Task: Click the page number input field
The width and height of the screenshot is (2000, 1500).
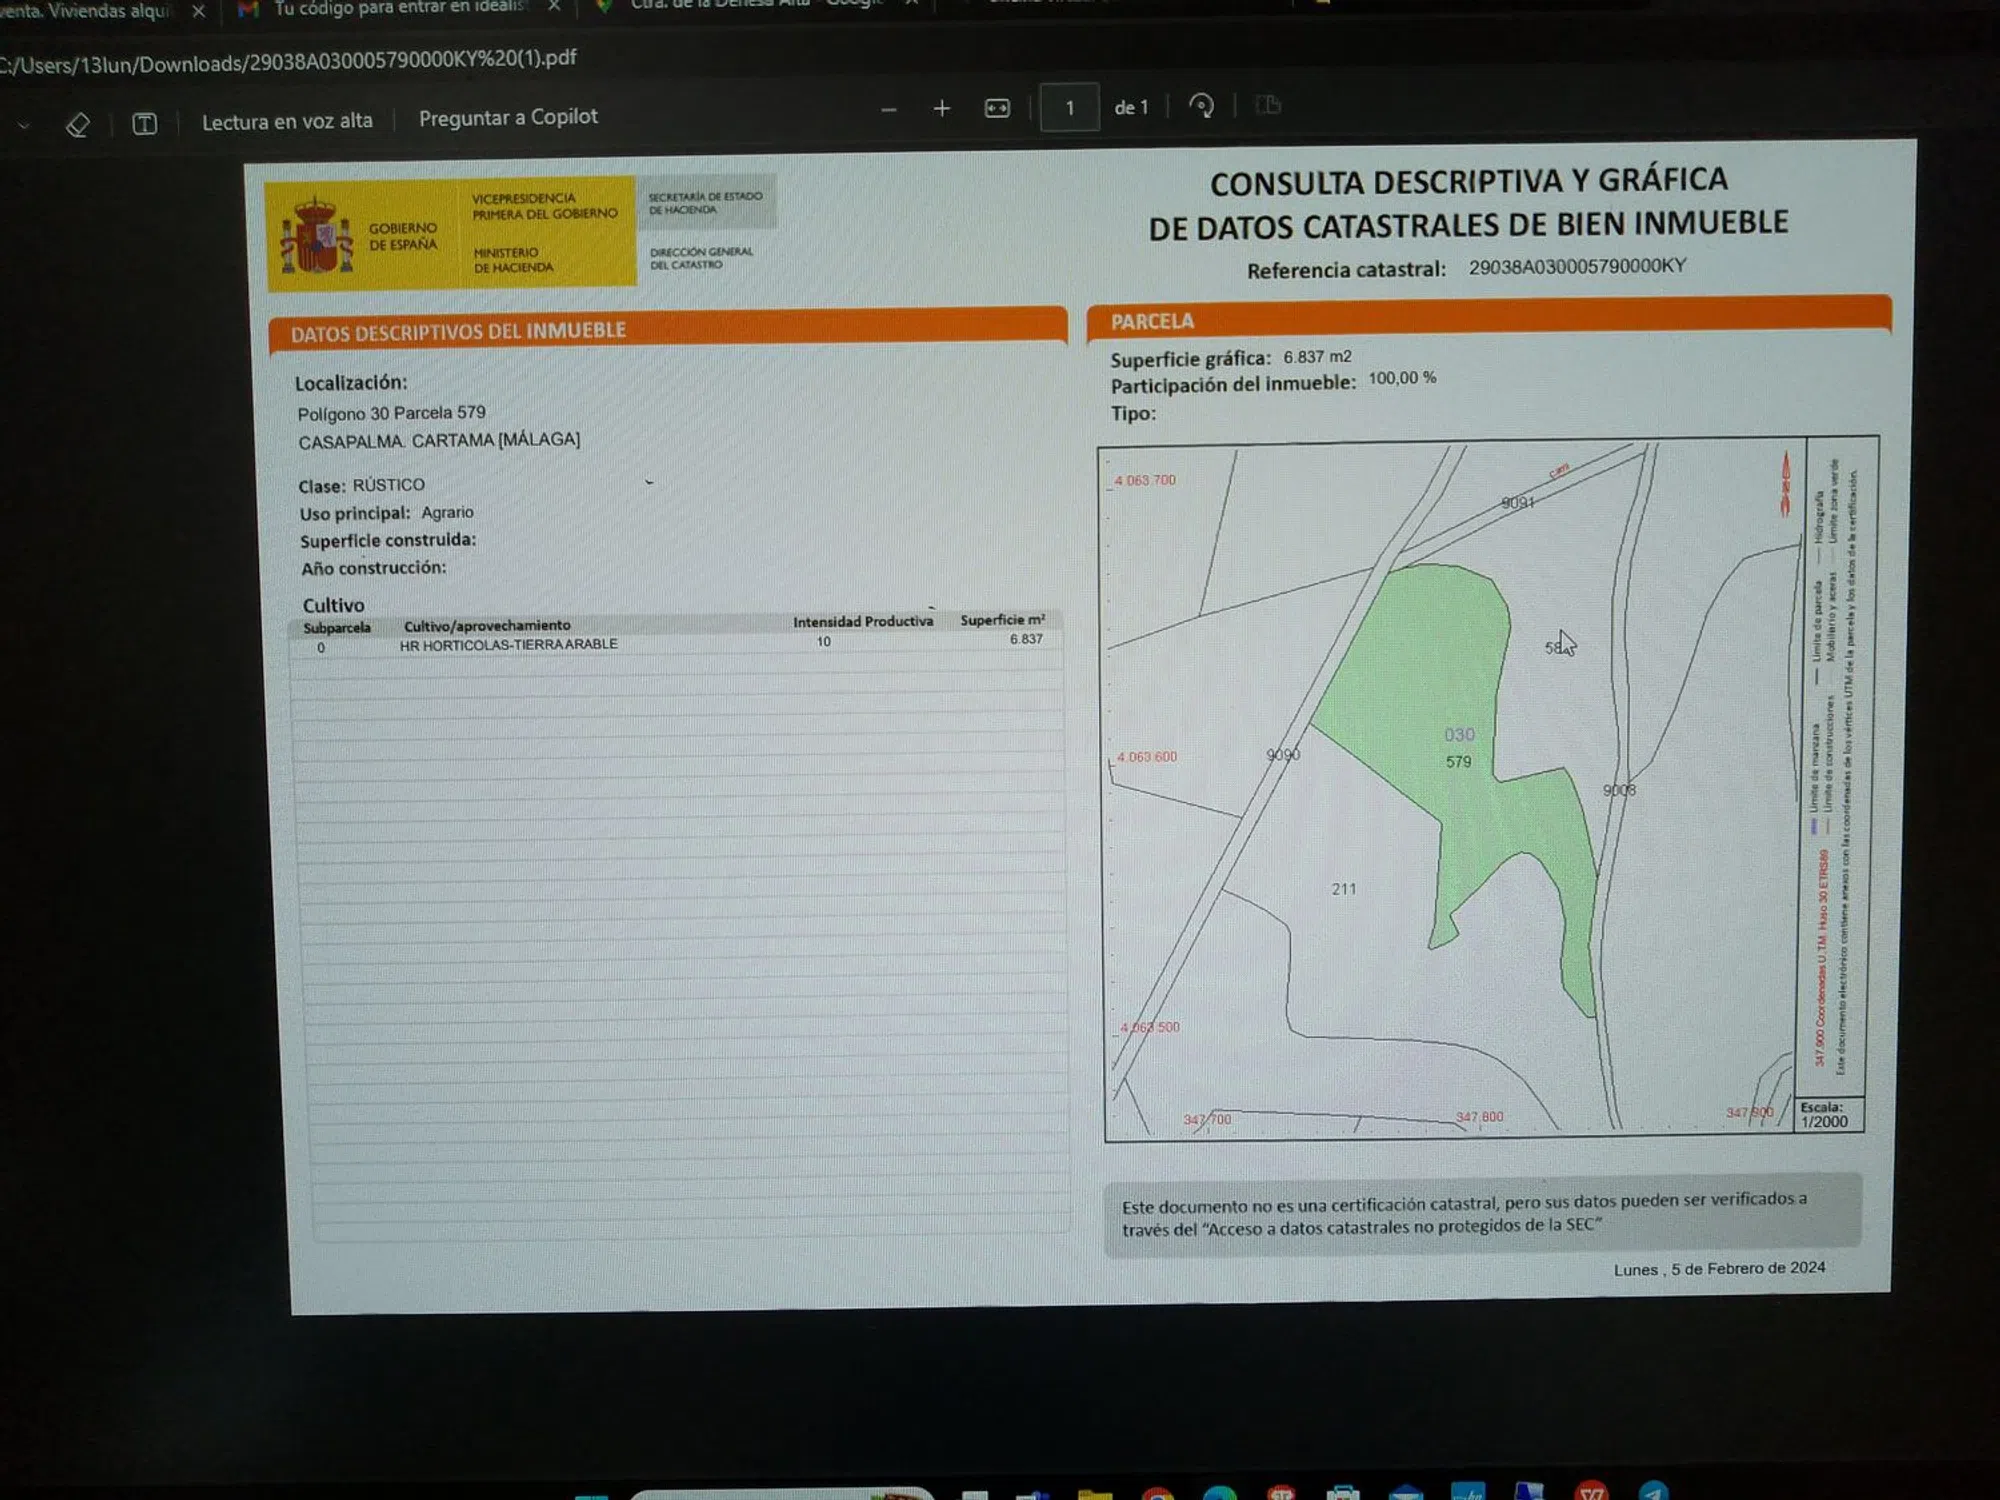Action: 1069,107
